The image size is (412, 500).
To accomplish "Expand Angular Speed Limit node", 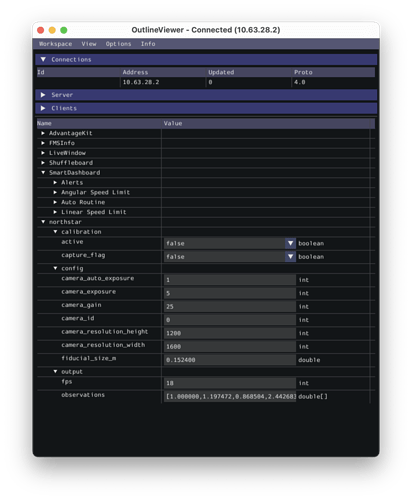I will (x=55, y=192).
